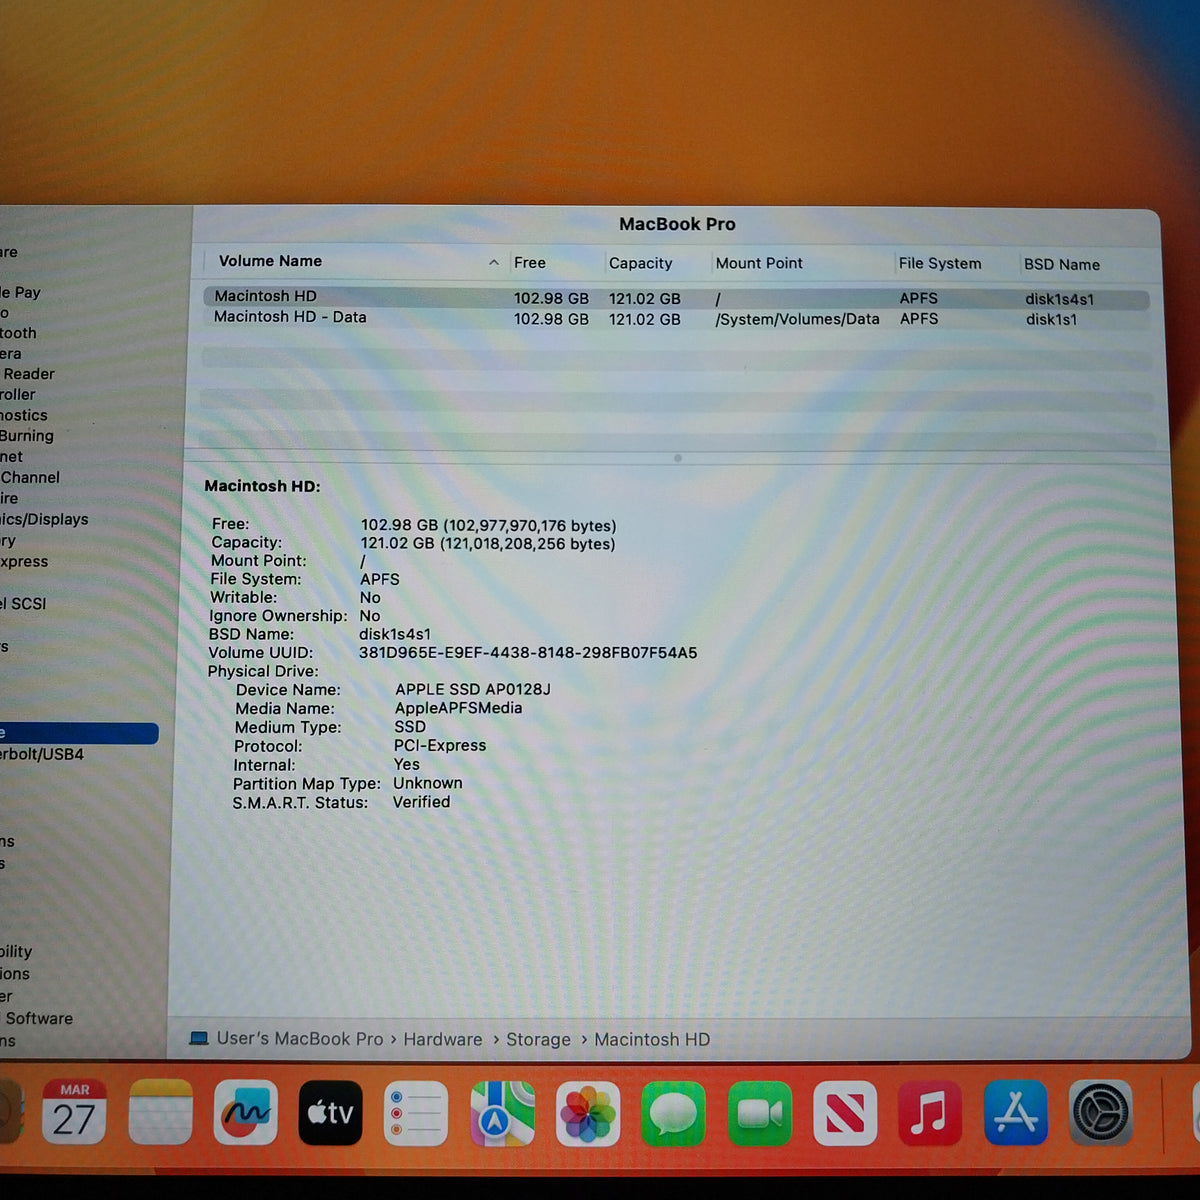Sort the table by Capacity column
The height and width of the screenshot is (1200, 1200).
[641, 263]
